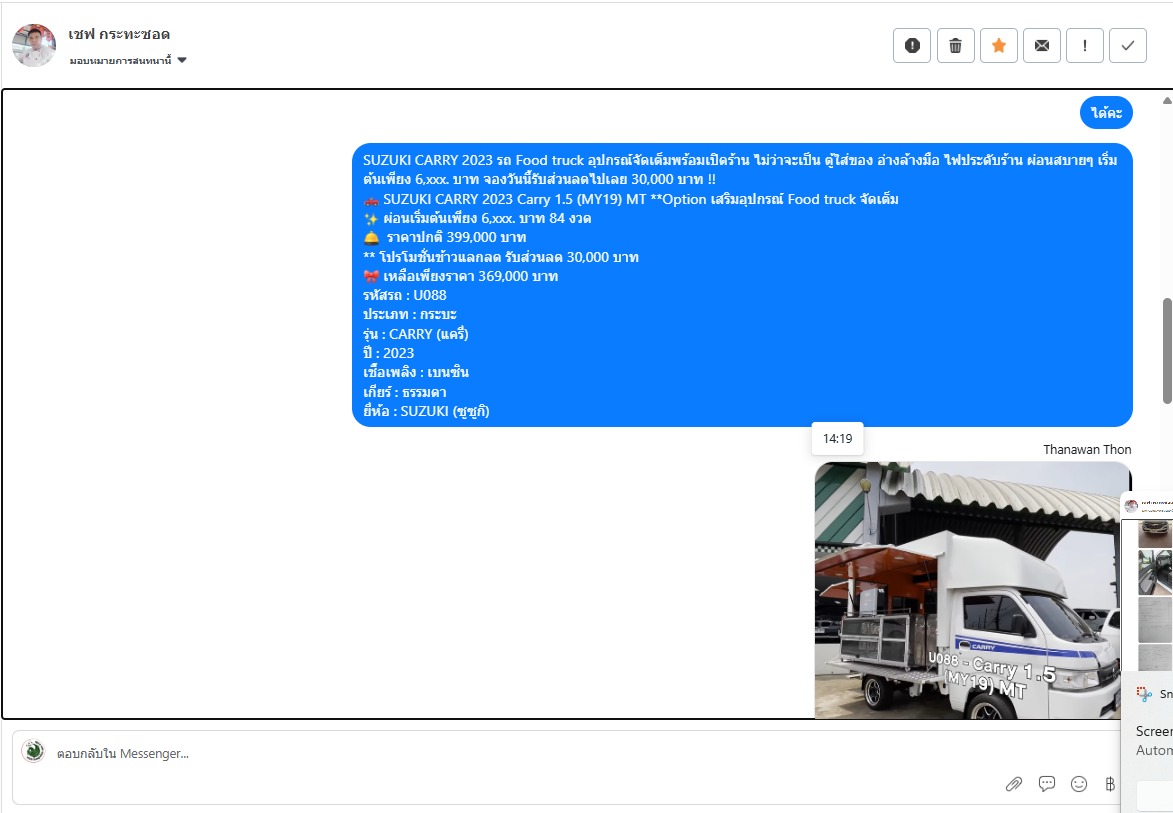The image size is (1173, 813).
Task: Click the เชื้อเพลิง : เบนซิน line
Action: (416, 372)
